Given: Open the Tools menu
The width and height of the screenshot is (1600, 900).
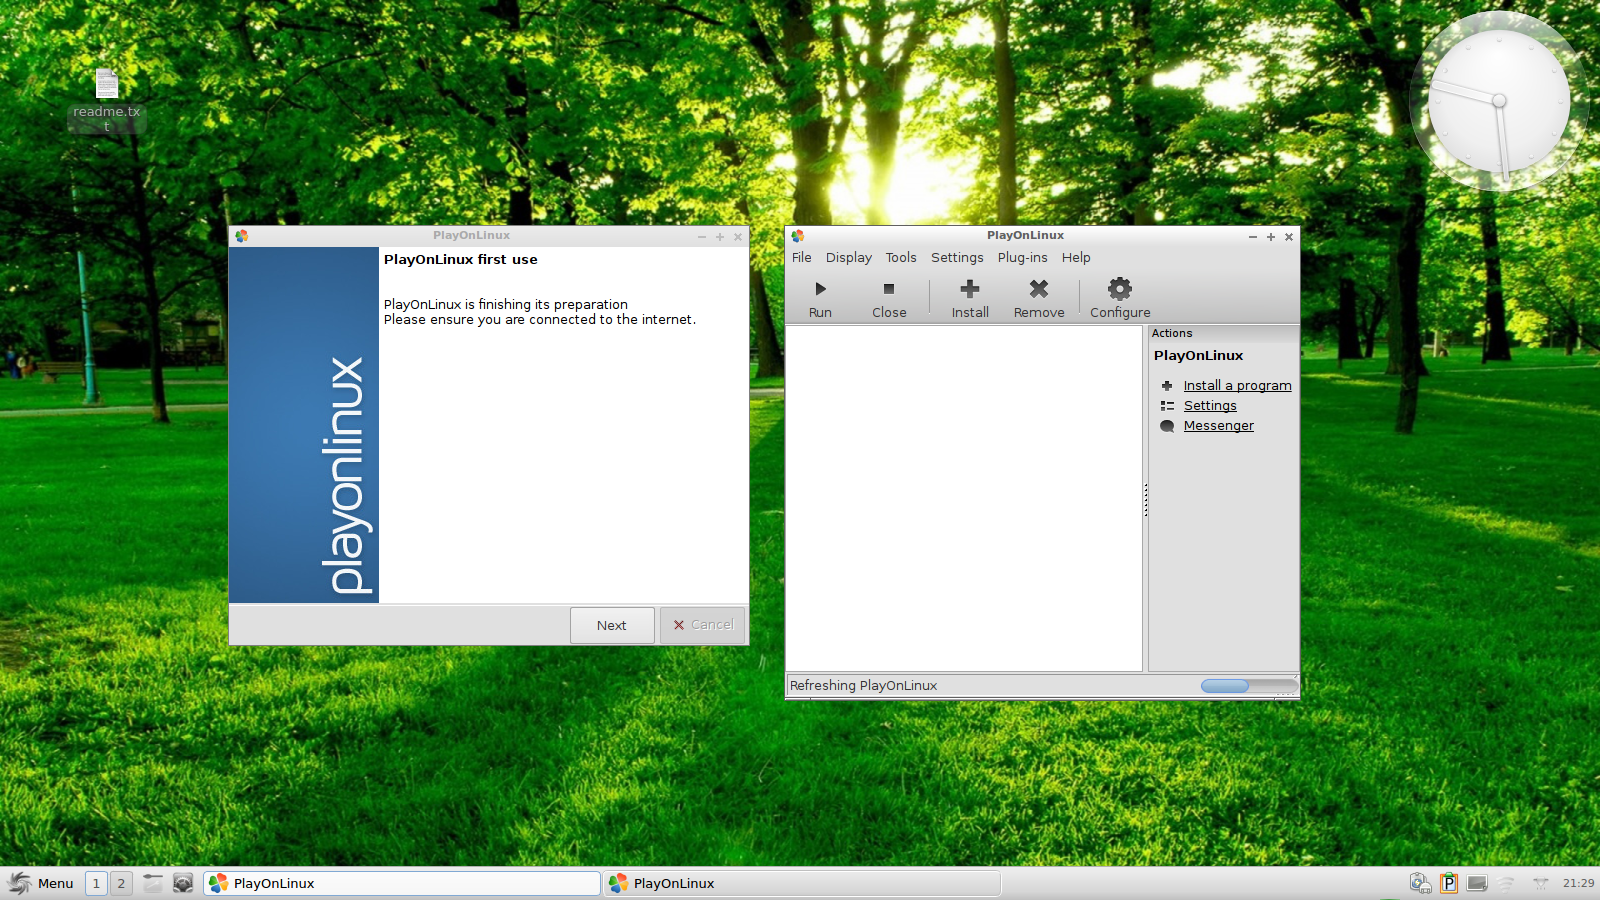Looking at the screenshot, I should tap(900, 258).
